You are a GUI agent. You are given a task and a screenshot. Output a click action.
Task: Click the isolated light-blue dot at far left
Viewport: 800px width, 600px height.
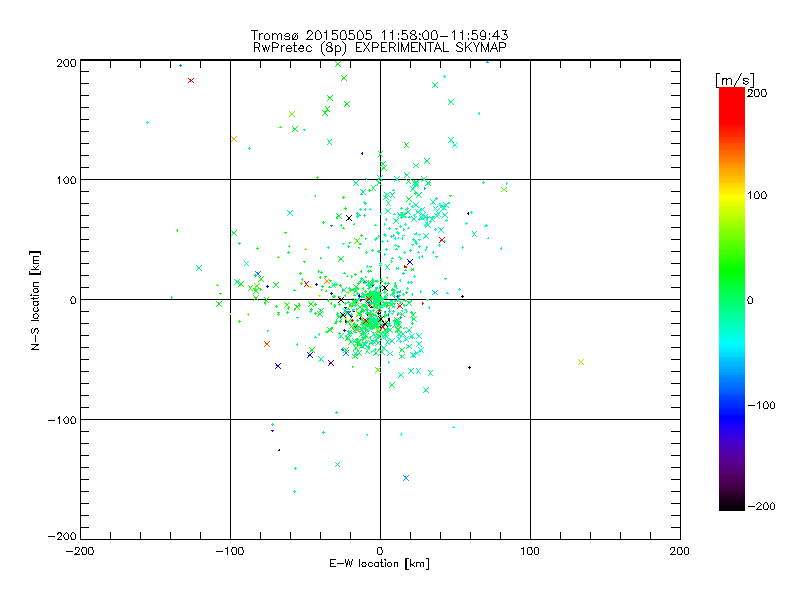tap(147, 122)
